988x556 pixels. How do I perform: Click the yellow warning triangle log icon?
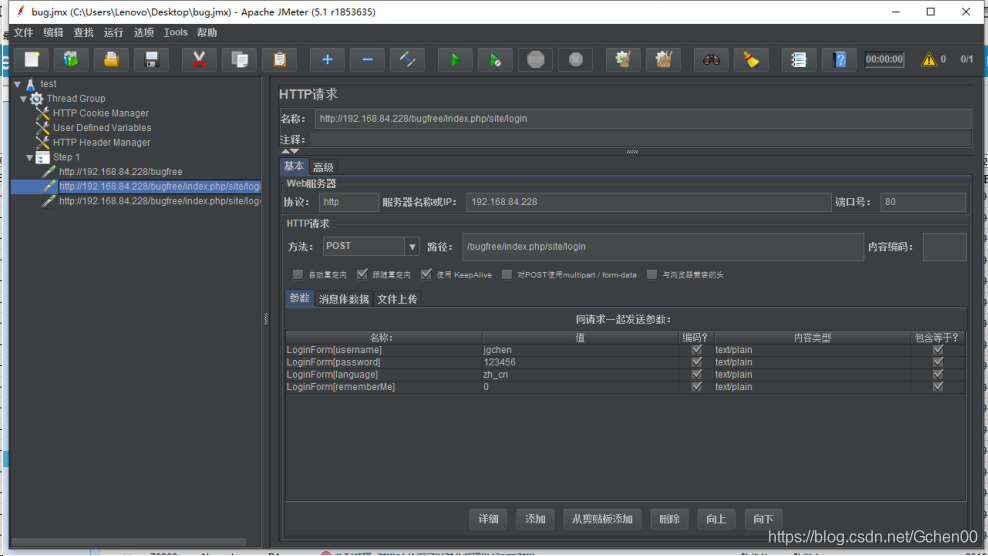pyautogui.click(x=929, y=59)
